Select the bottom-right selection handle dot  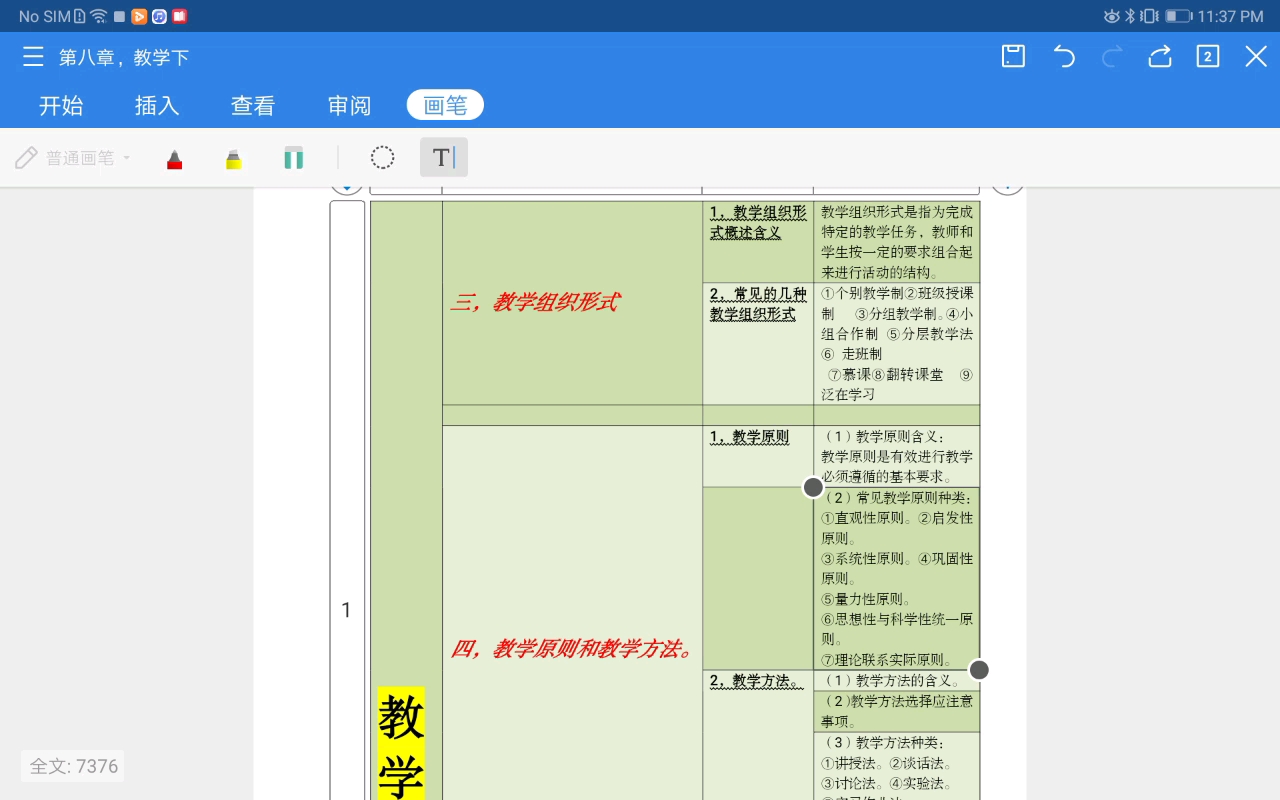(979, 670)
